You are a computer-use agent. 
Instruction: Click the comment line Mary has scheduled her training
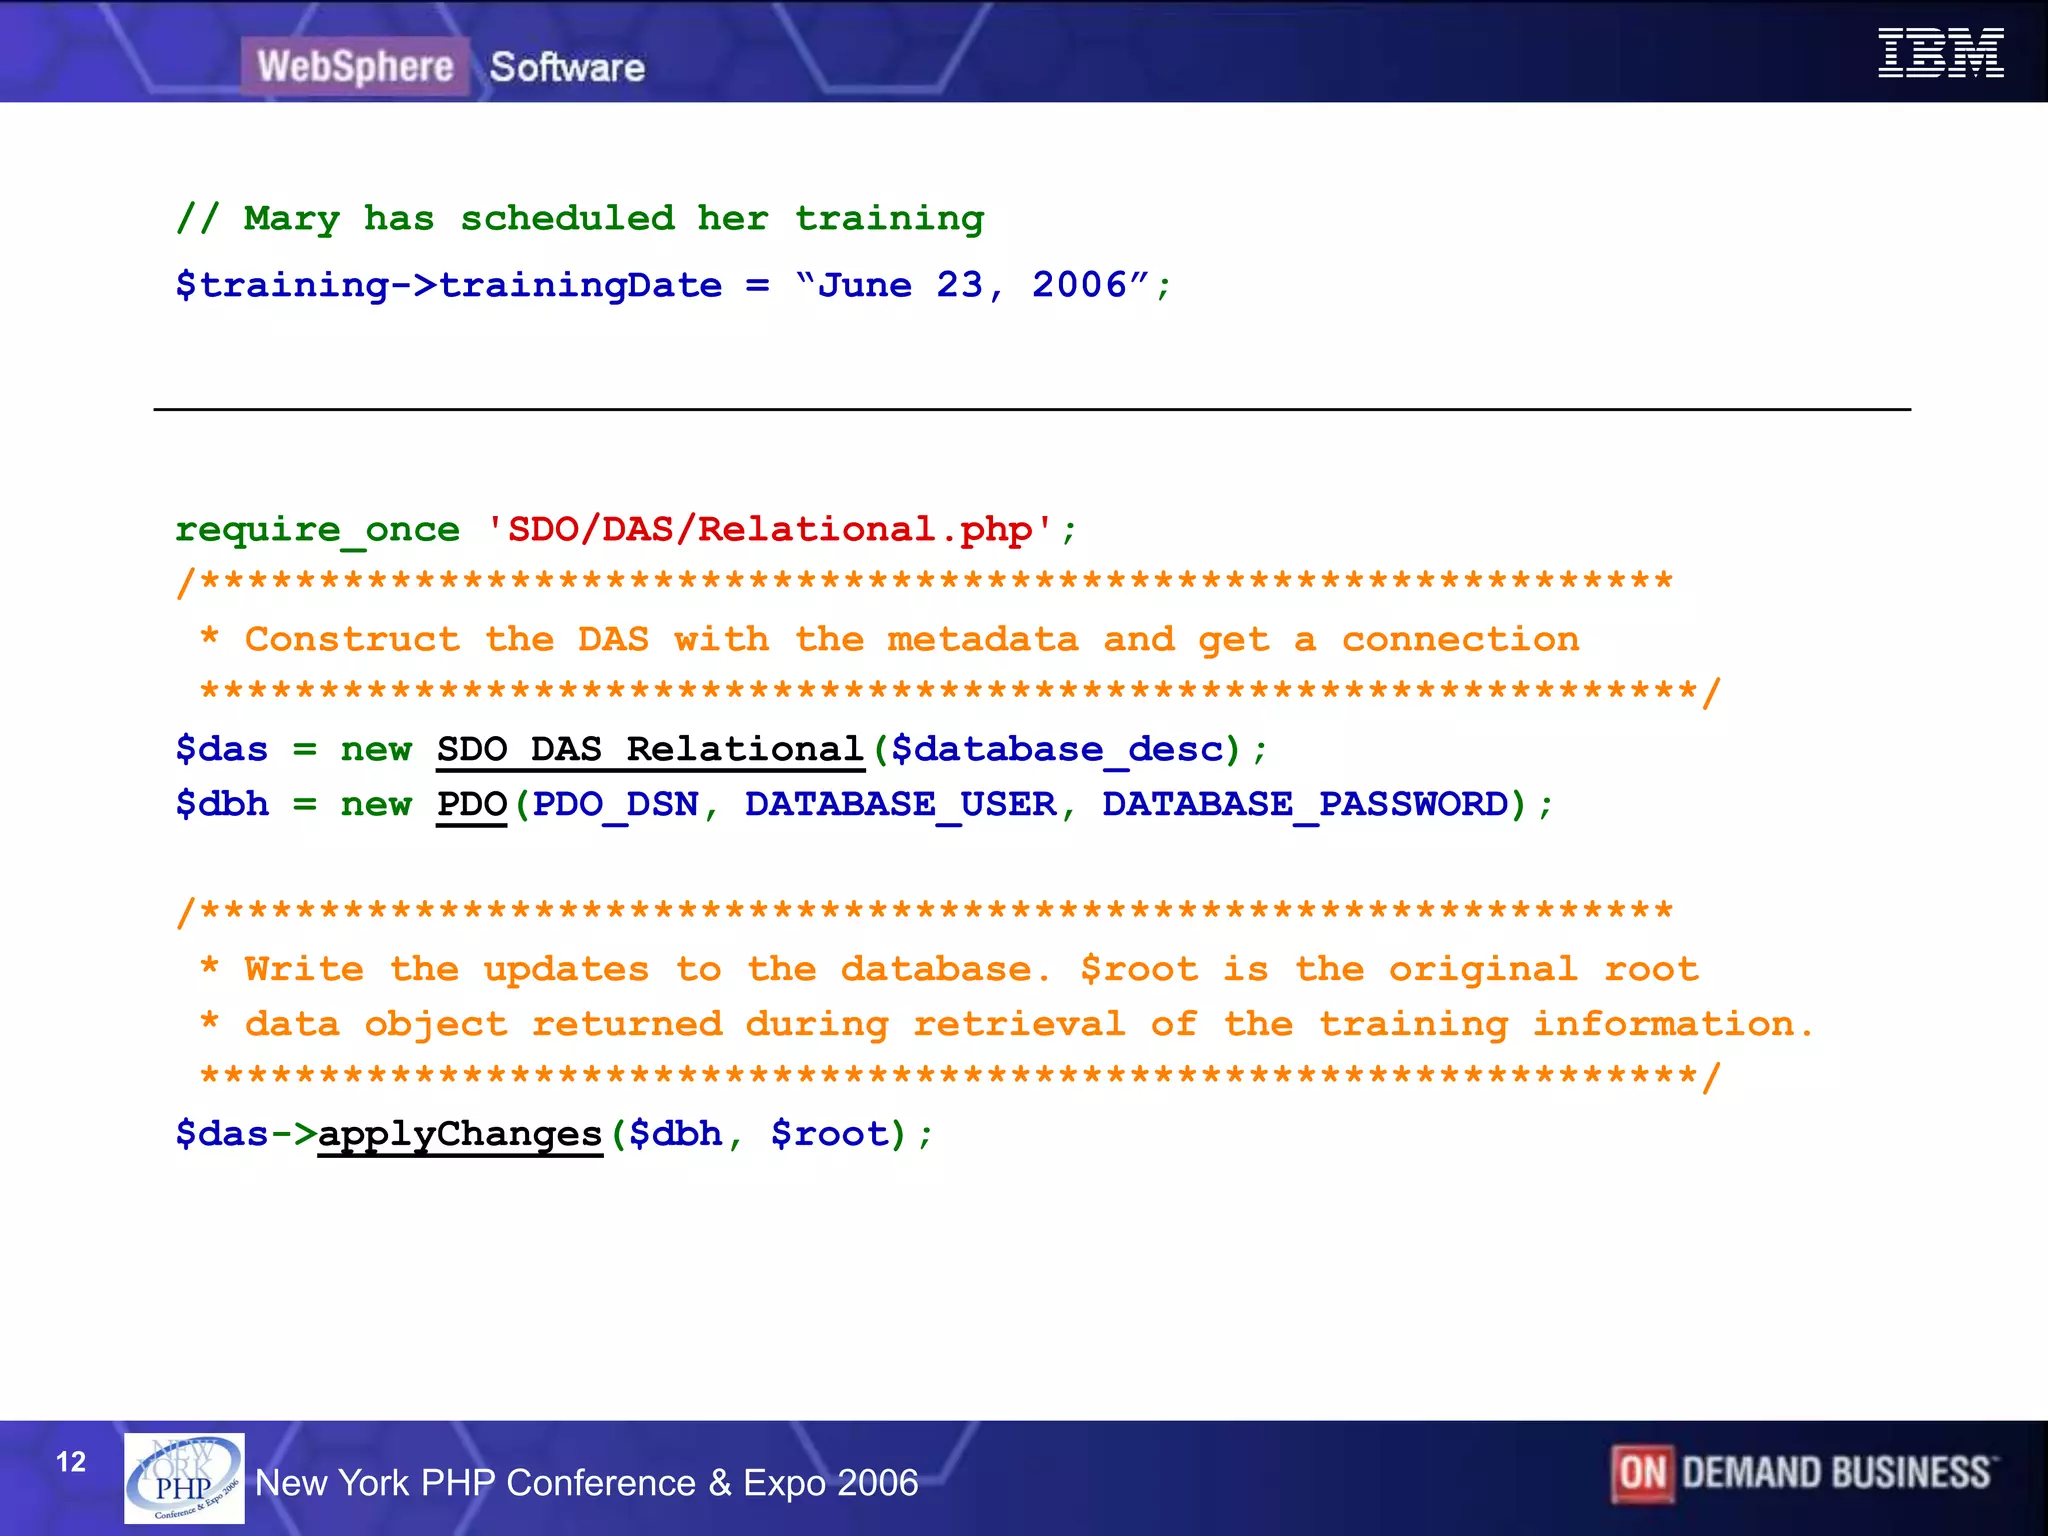click(580, 219)
